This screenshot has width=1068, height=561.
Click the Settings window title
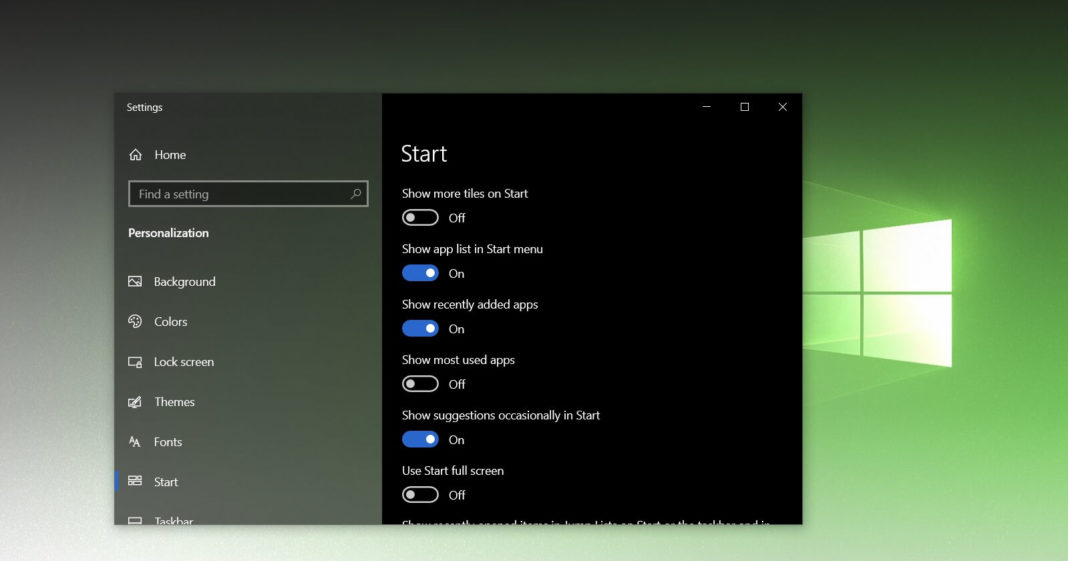[144, 108]
